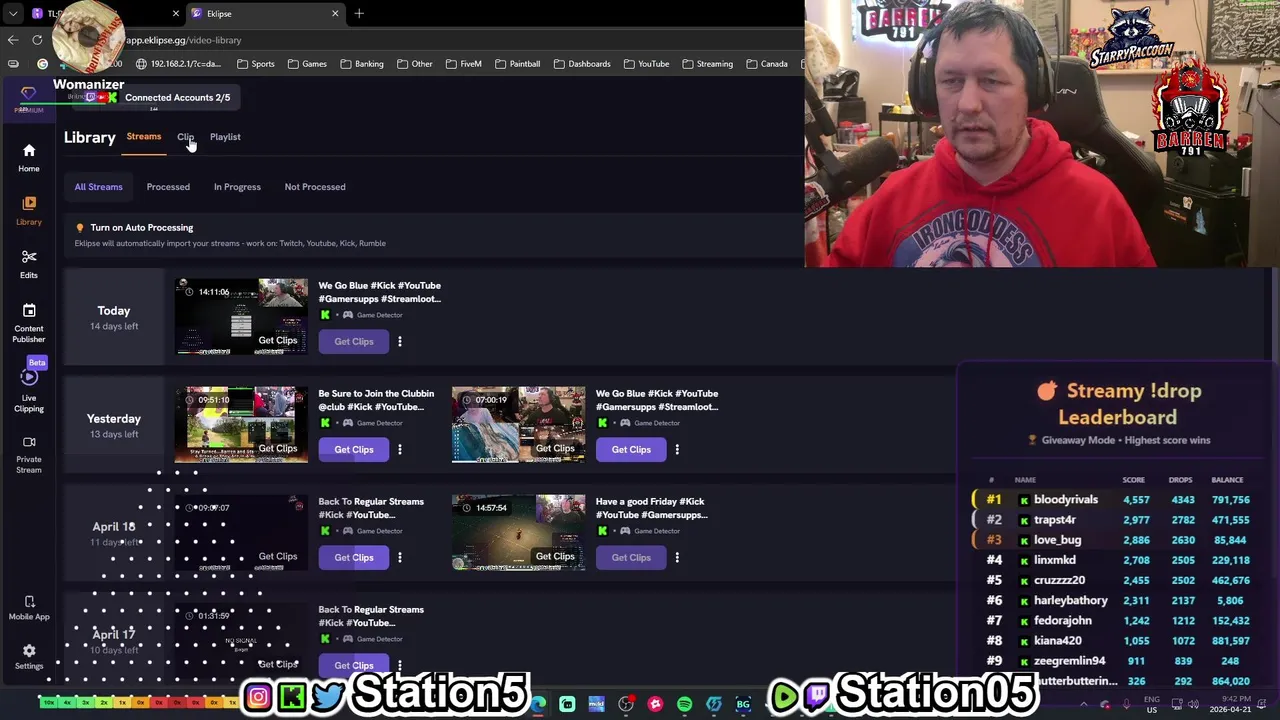Image resolution: width=1280 pixels, height=720 pixels.
Task: Click Get Clips for Yesterday's We Go Blue stream
Action: coord(631,450)
